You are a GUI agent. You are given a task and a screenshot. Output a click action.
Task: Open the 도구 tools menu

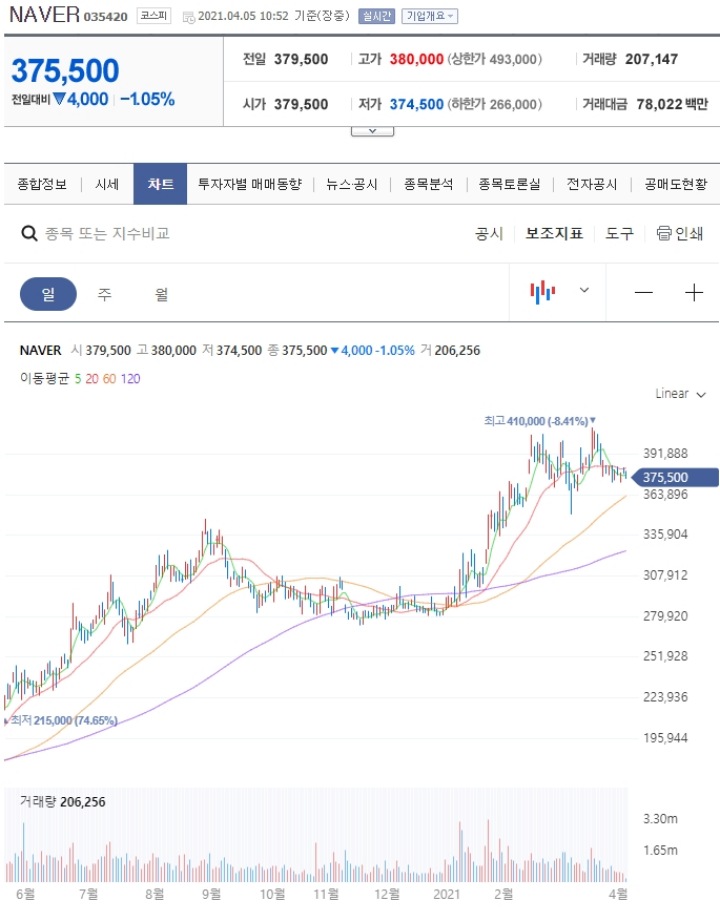[x=619, y=233]
